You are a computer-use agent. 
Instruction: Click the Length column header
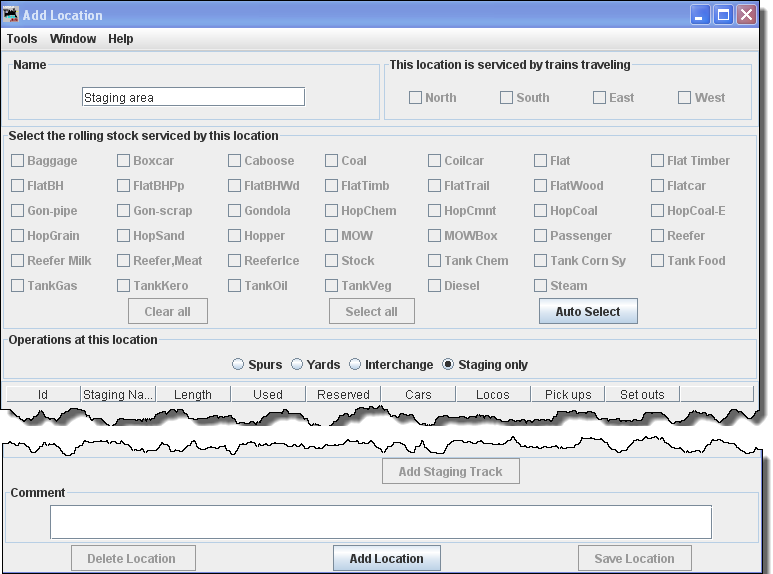tap(193, 394)
